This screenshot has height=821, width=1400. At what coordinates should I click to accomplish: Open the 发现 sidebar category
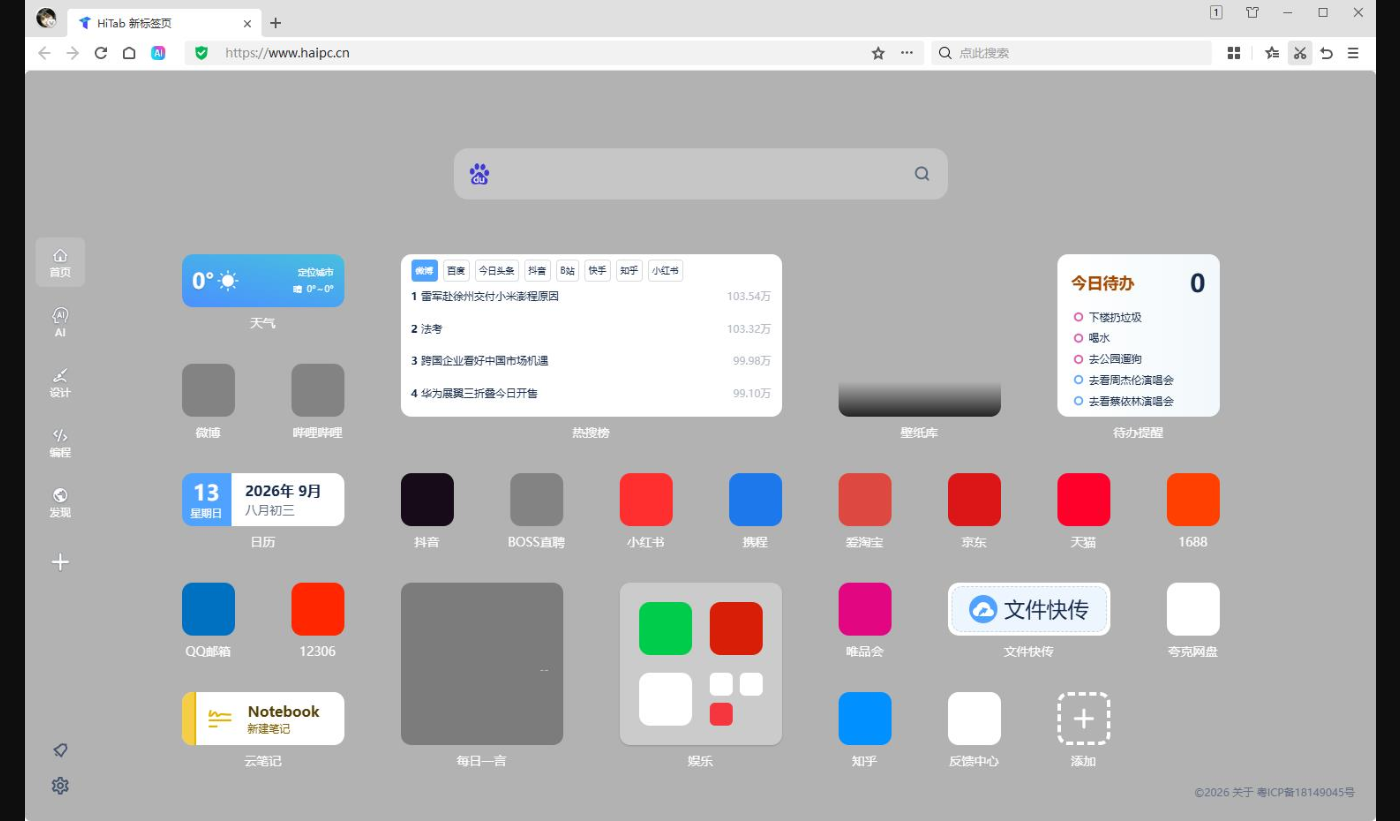point(60,502)
